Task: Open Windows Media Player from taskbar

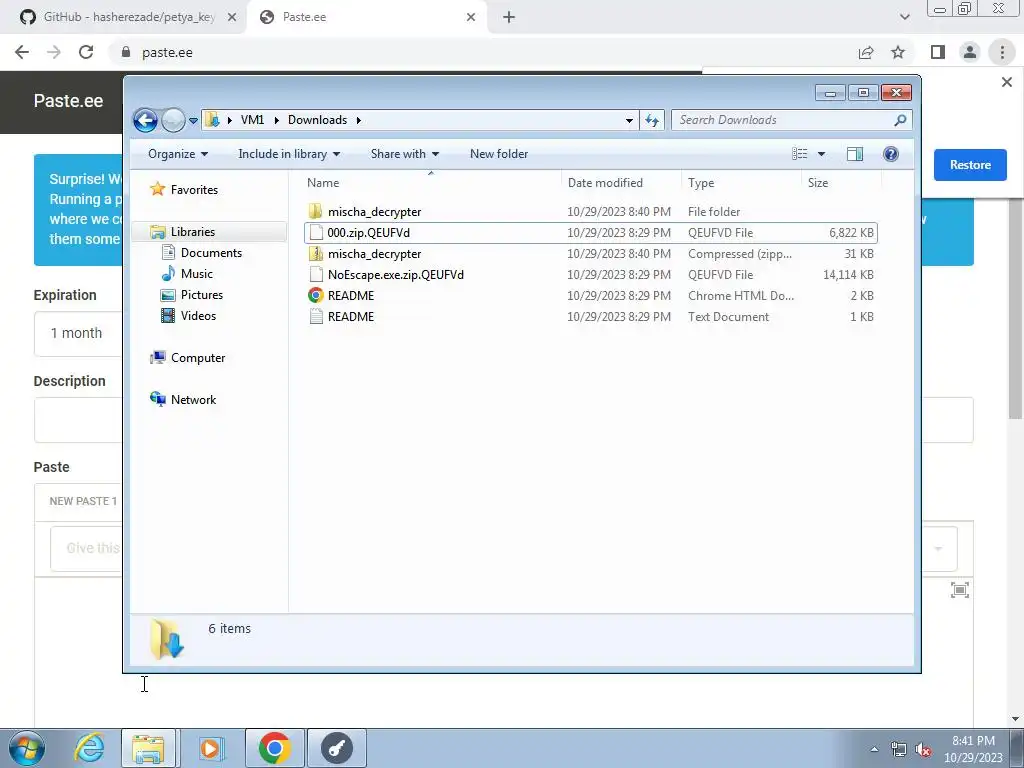Action: pos(210,748)
